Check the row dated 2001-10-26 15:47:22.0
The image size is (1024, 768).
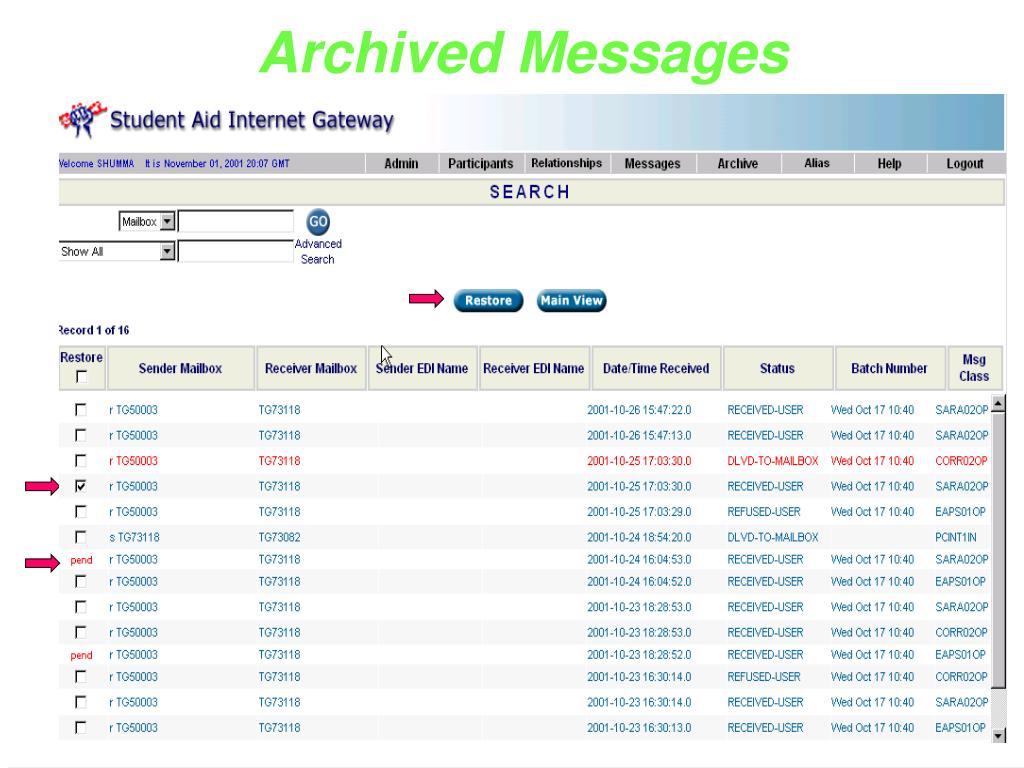(80, 409)
